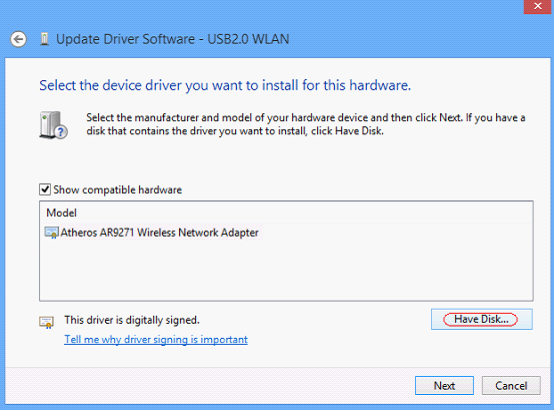The image size is (555, 411).
Task: Click 'This driver is digitally signed' text
Action: pyautogui.click(x=132, y=320)
